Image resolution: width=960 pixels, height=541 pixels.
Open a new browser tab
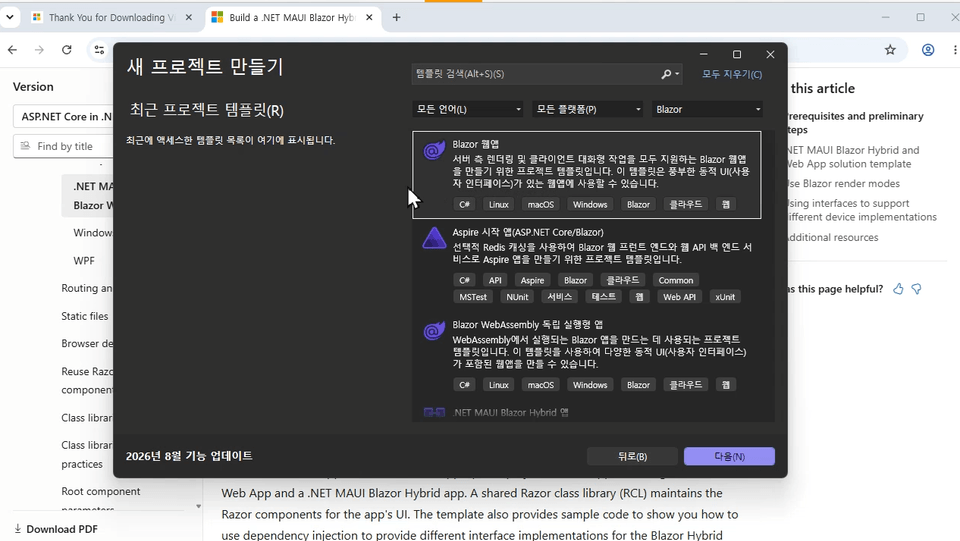(x=397, y=17)
